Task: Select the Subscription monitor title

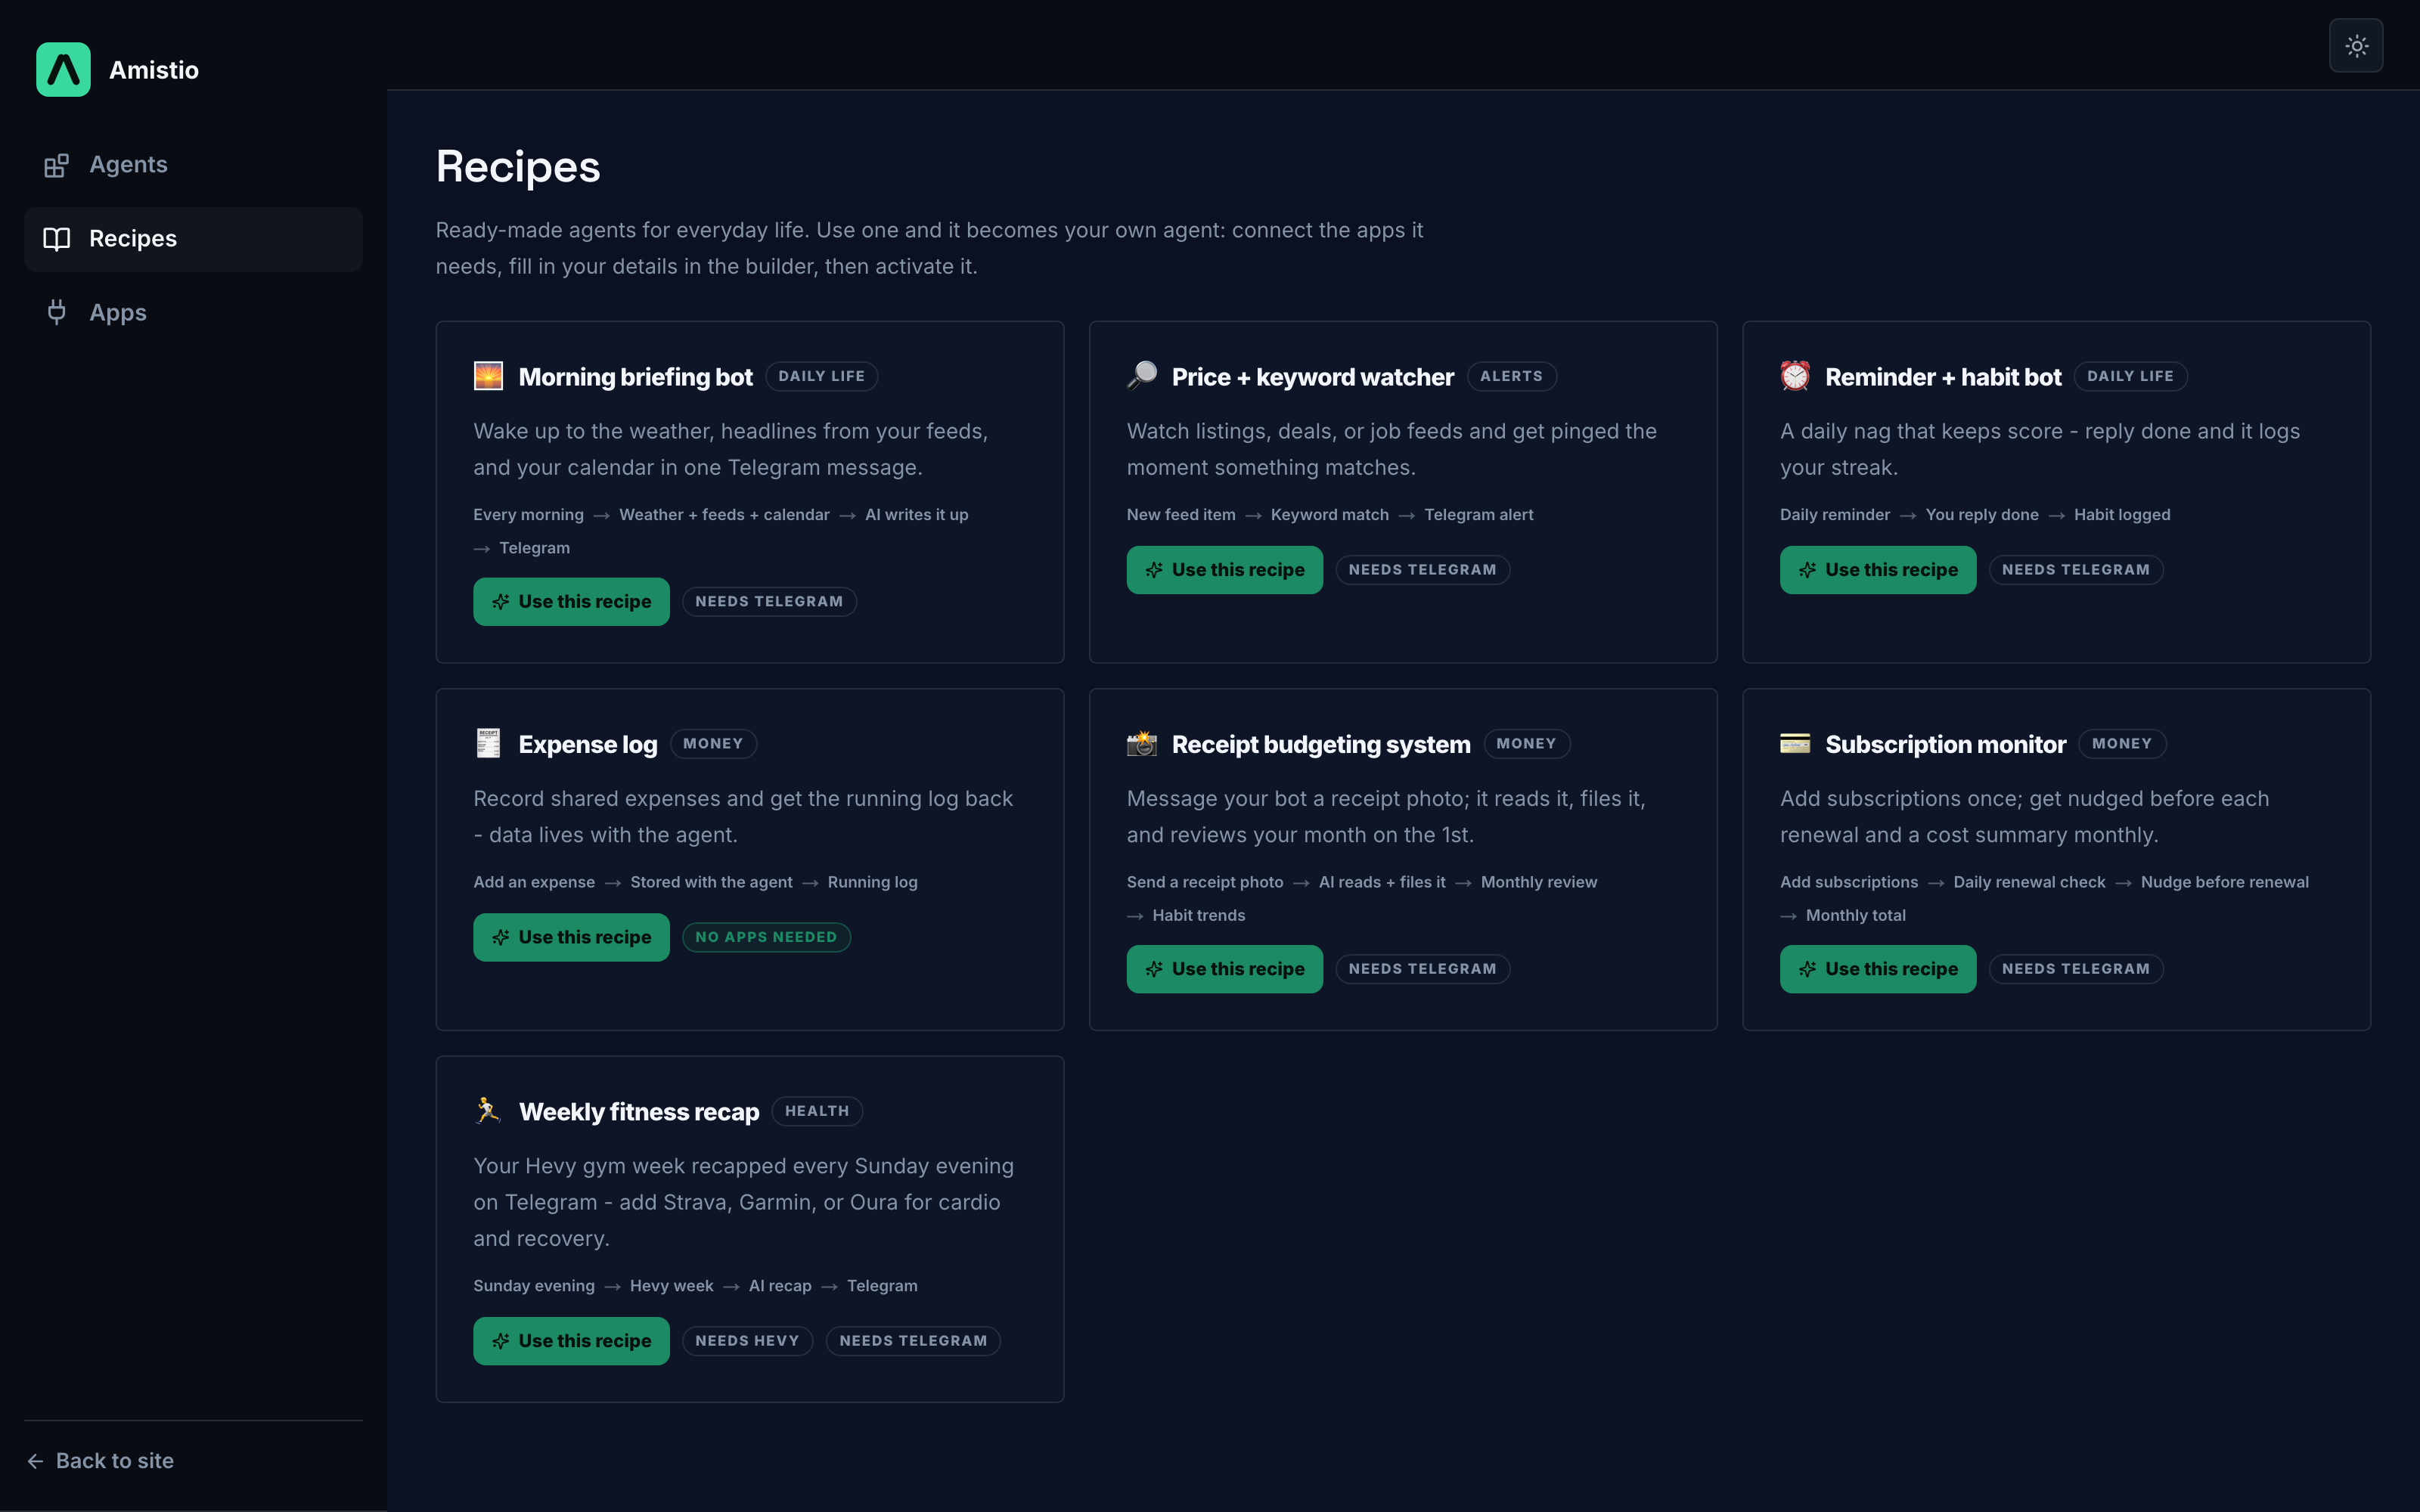Action: click(x=1945, y=745)
